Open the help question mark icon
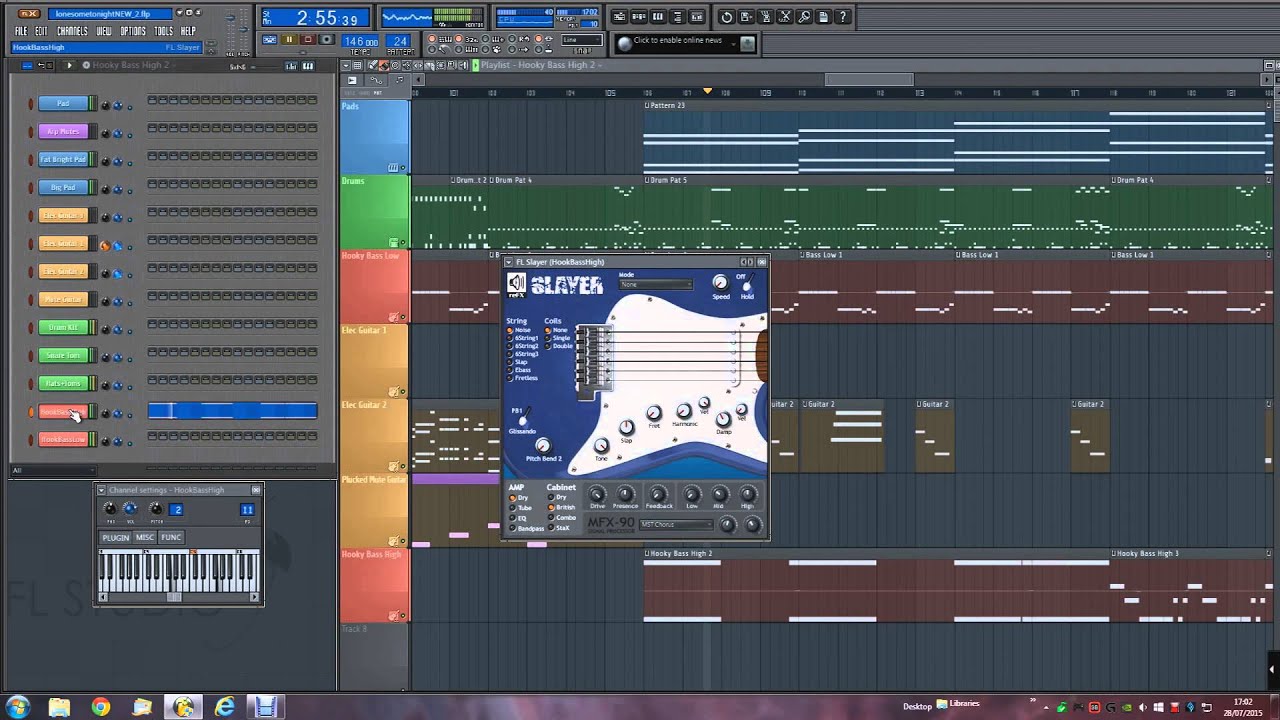 [843, 17]
